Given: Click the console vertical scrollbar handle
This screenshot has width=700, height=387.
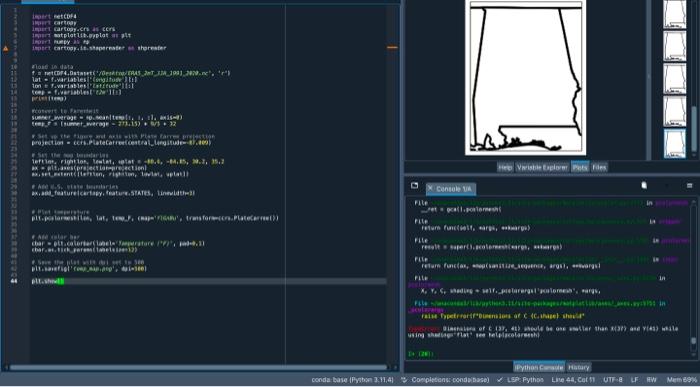Looking at the screenshot, I should (x=693, y=341).
